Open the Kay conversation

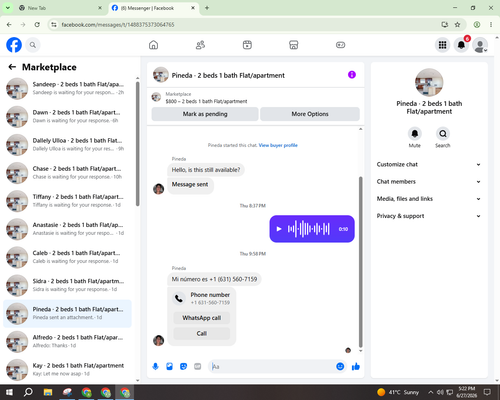pos(67,369)
